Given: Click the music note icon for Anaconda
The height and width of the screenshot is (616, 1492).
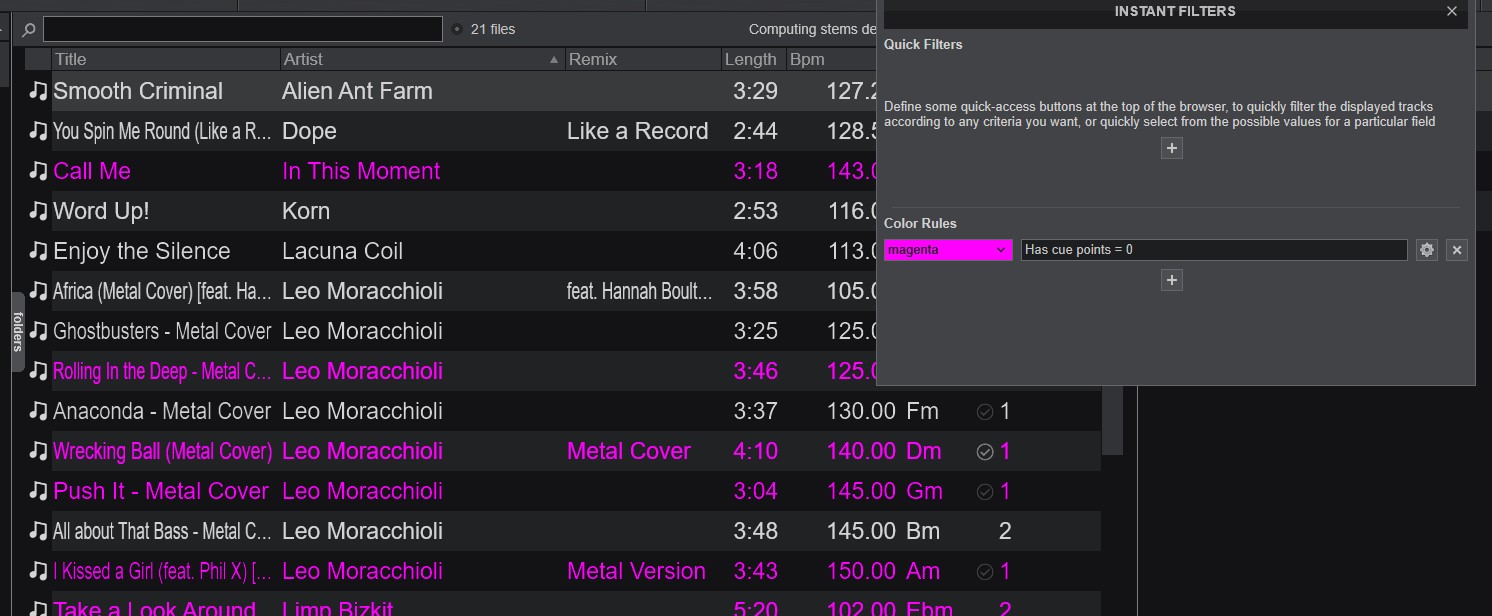Looking at the screenshot, I should coord(38,411).
